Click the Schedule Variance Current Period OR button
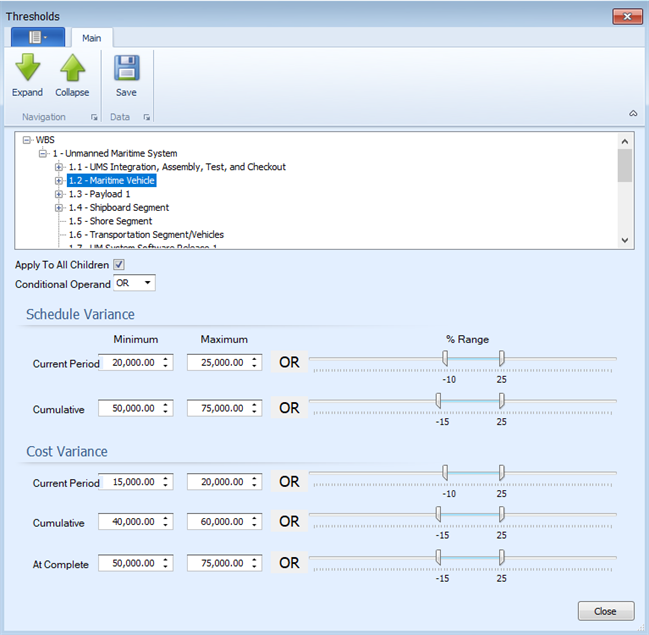Image resolution: width=649 pixels, height=635 pixels. (289, 362)
